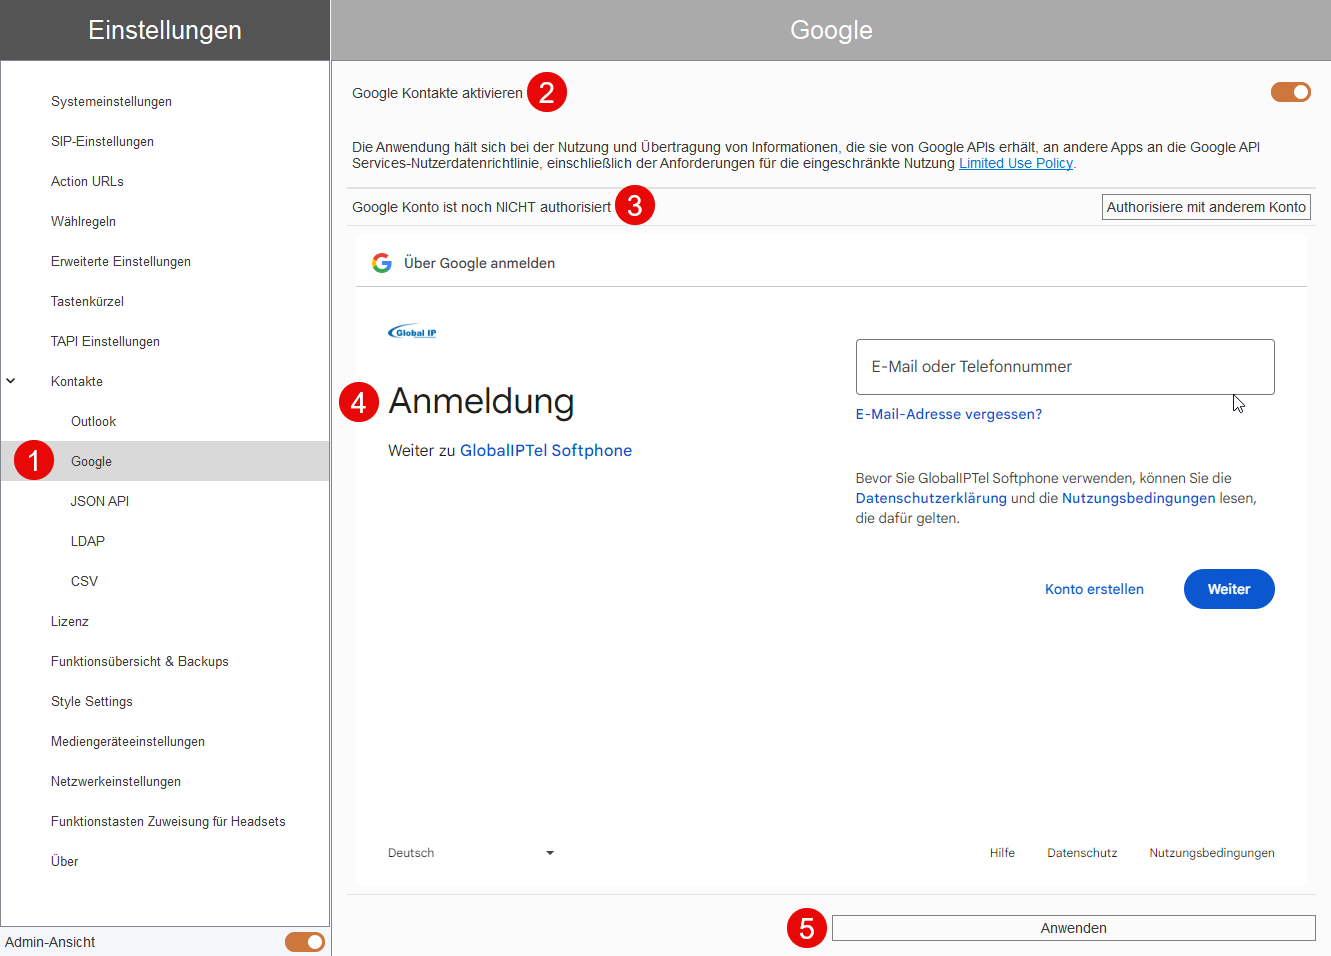
Task: Click Datenschutz in the sign-in footer
Action: coord(1082,853)
